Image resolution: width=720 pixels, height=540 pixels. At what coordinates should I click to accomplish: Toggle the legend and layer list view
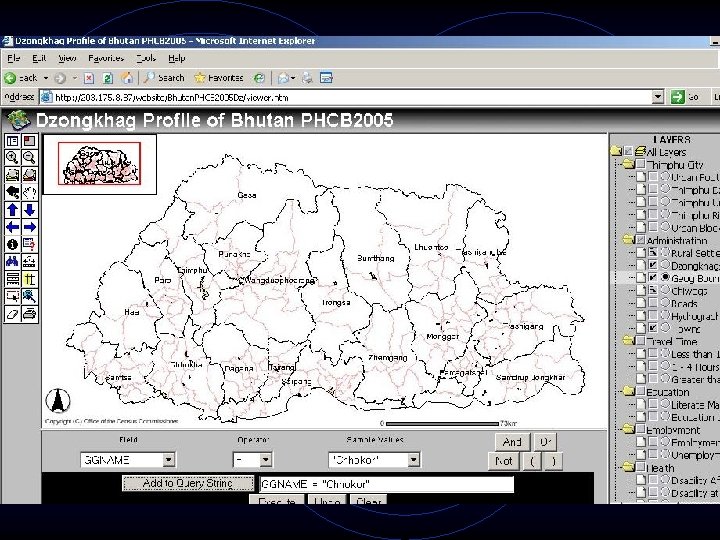pyautogui.click(x=12, y=141)
